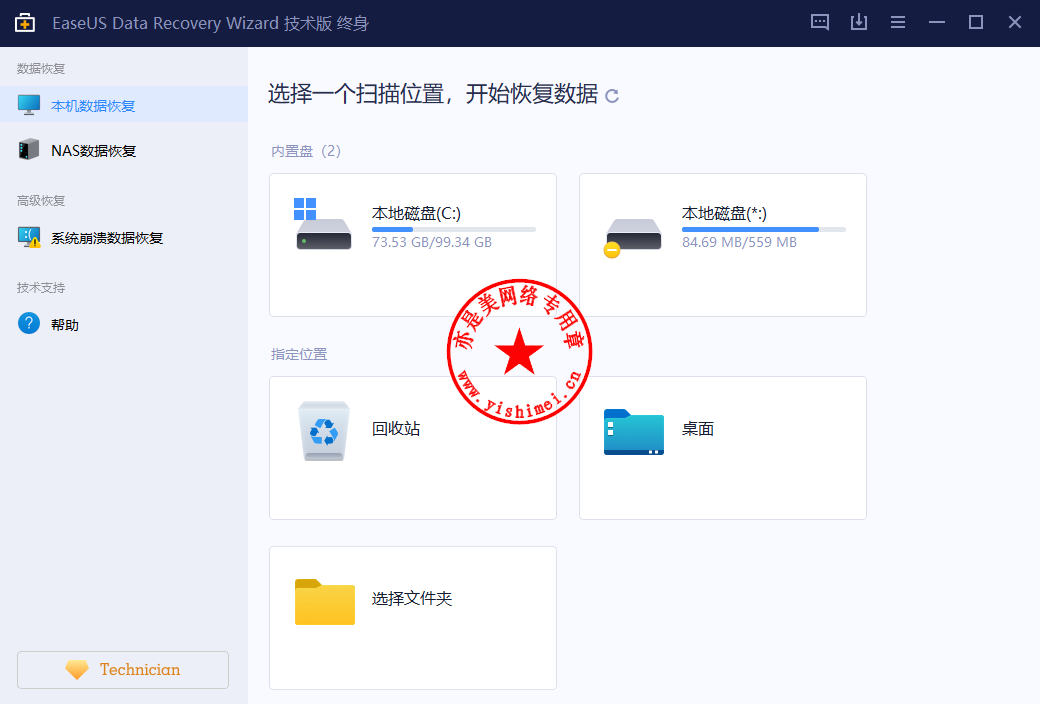This screenshot has height=704, width=1040.
Task: Click the monitor icon for 本机数据恢复
Action: point(29,105)
